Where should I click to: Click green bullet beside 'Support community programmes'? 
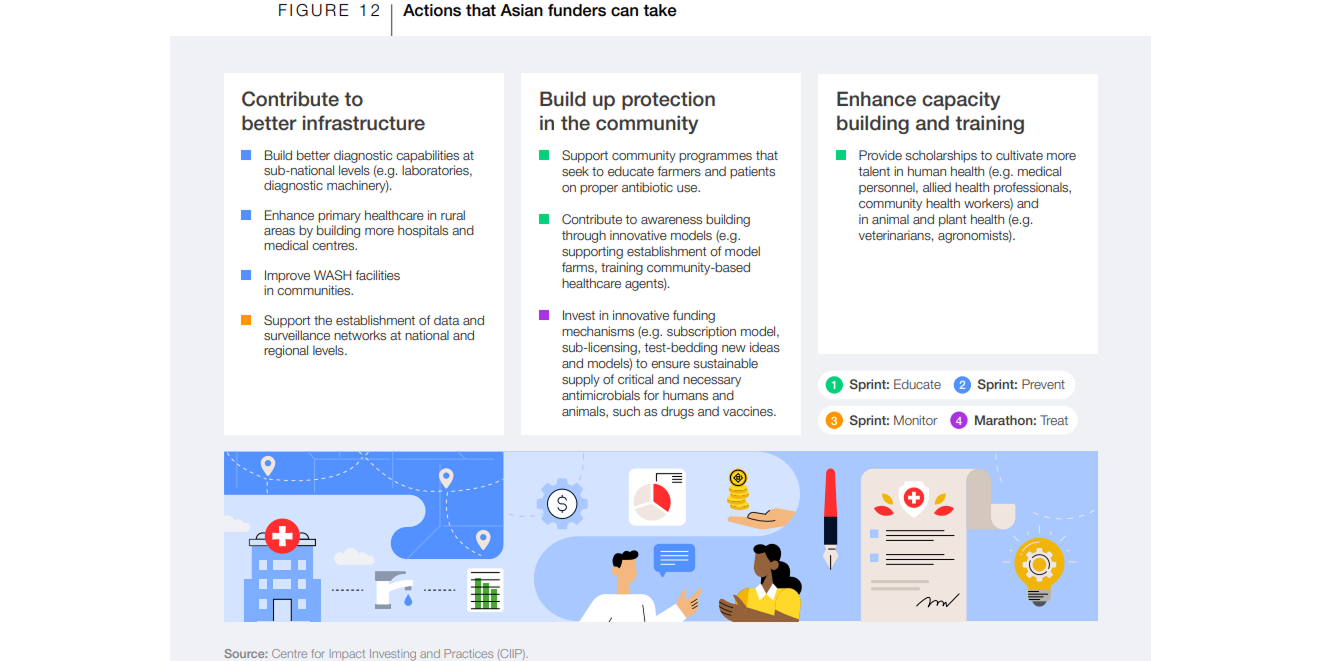pos(544,155)
